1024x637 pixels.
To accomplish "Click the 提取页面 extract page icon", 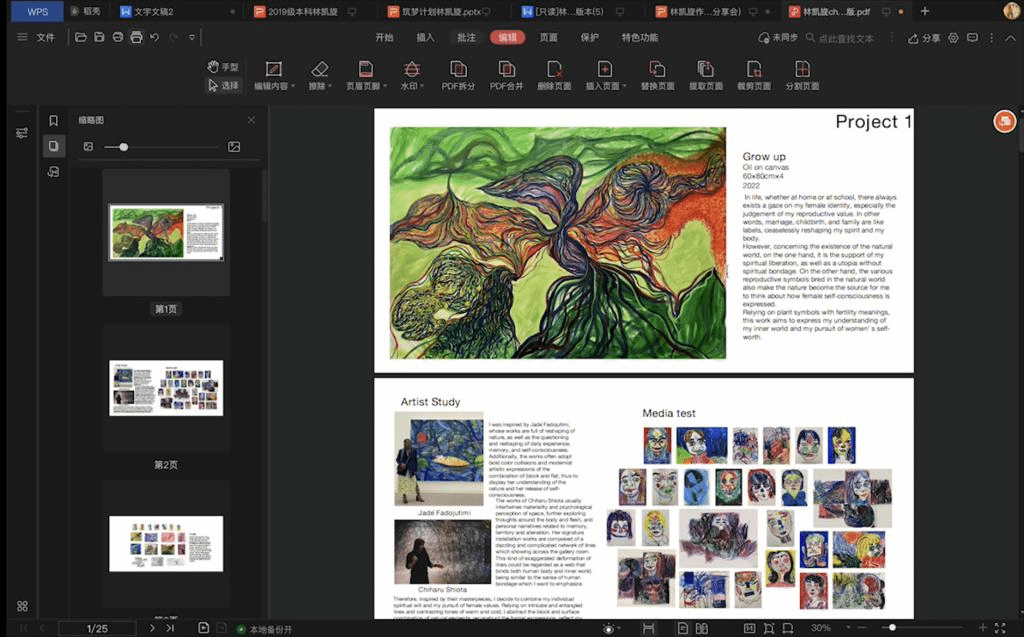I will click(x=705, y=70).
